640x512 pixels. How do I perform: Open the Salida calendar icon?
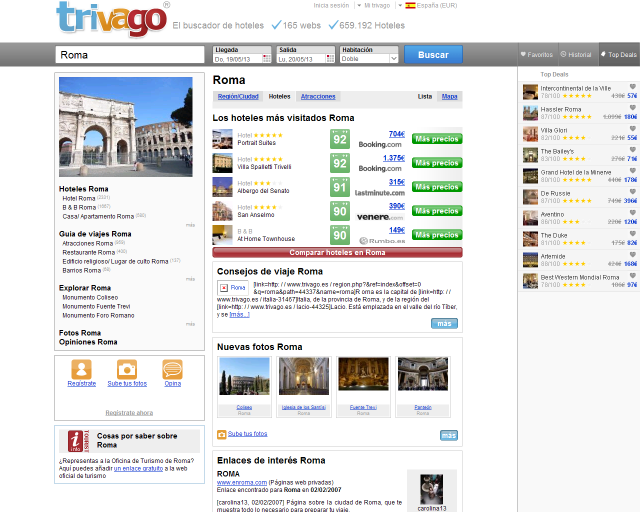[330, 59]
